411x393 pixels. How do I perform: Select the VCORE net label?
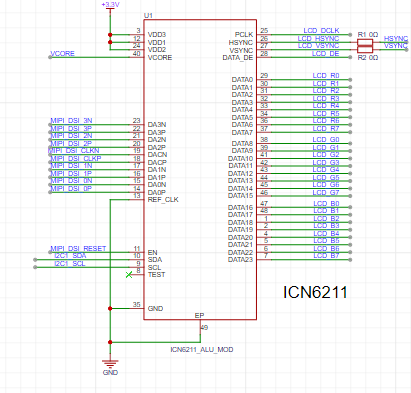(x=62, y=54)
